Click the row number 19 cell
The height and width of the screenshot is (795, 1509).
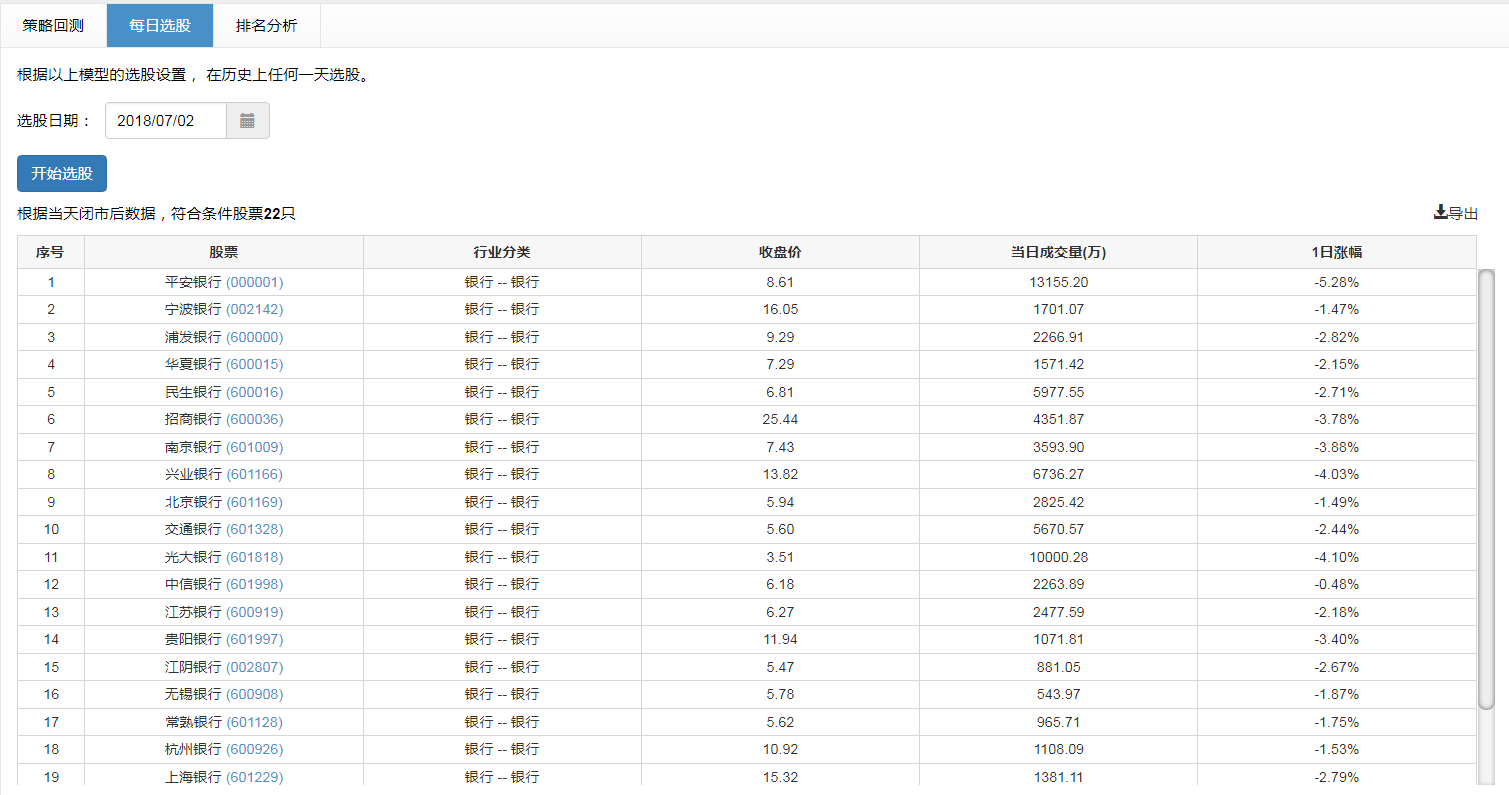[51, 777]
